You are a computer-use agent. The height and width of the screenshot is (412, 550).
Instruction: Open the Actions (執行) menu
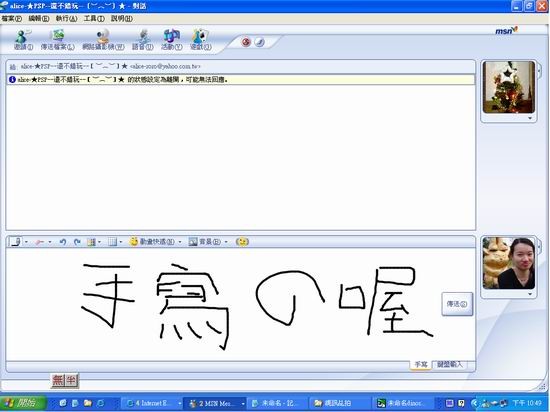pos(66,19)
